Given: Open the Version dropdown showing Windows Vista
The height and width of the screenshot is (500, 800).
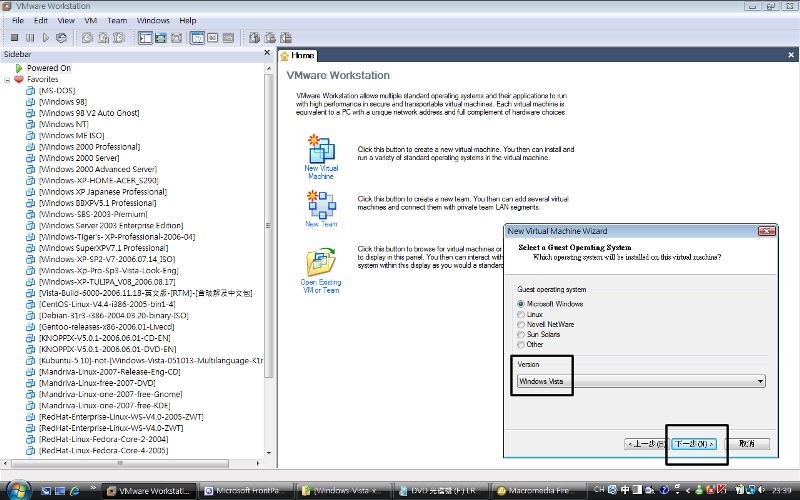Looking at the screenshot, I should point(641,381).
